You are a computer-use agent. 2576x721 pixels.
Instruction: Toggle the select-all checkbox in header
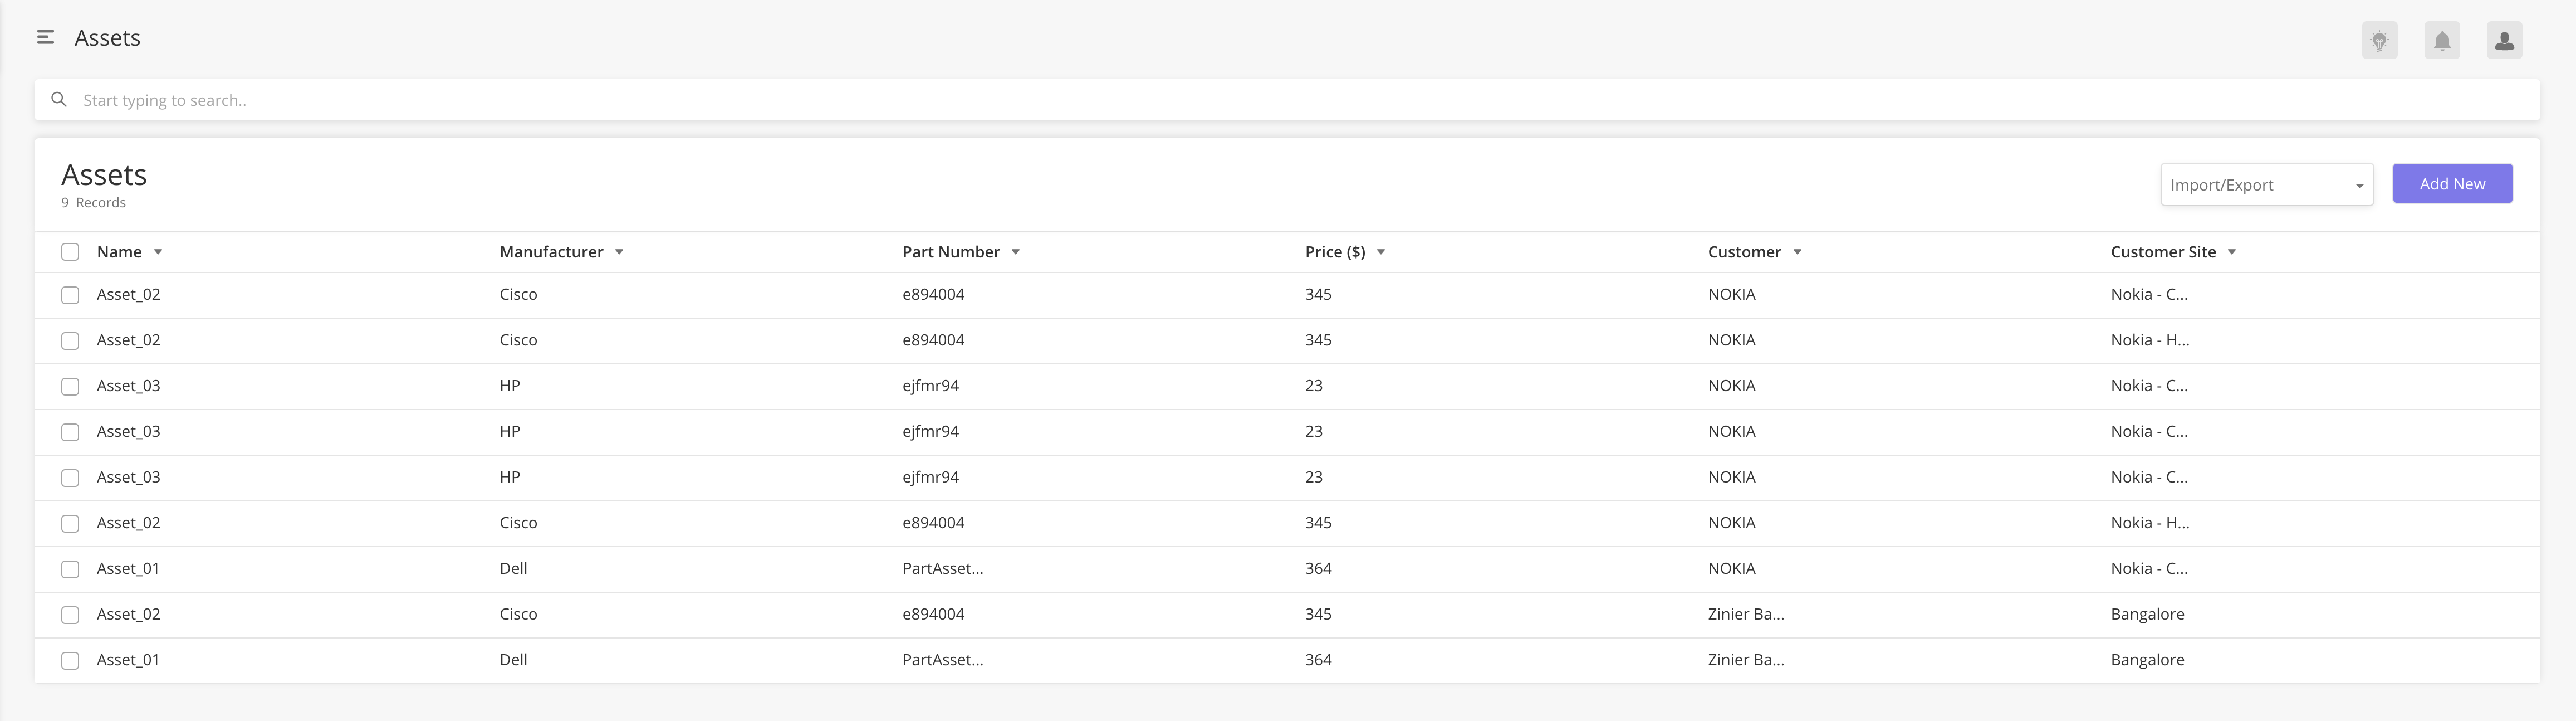point(70,252)
